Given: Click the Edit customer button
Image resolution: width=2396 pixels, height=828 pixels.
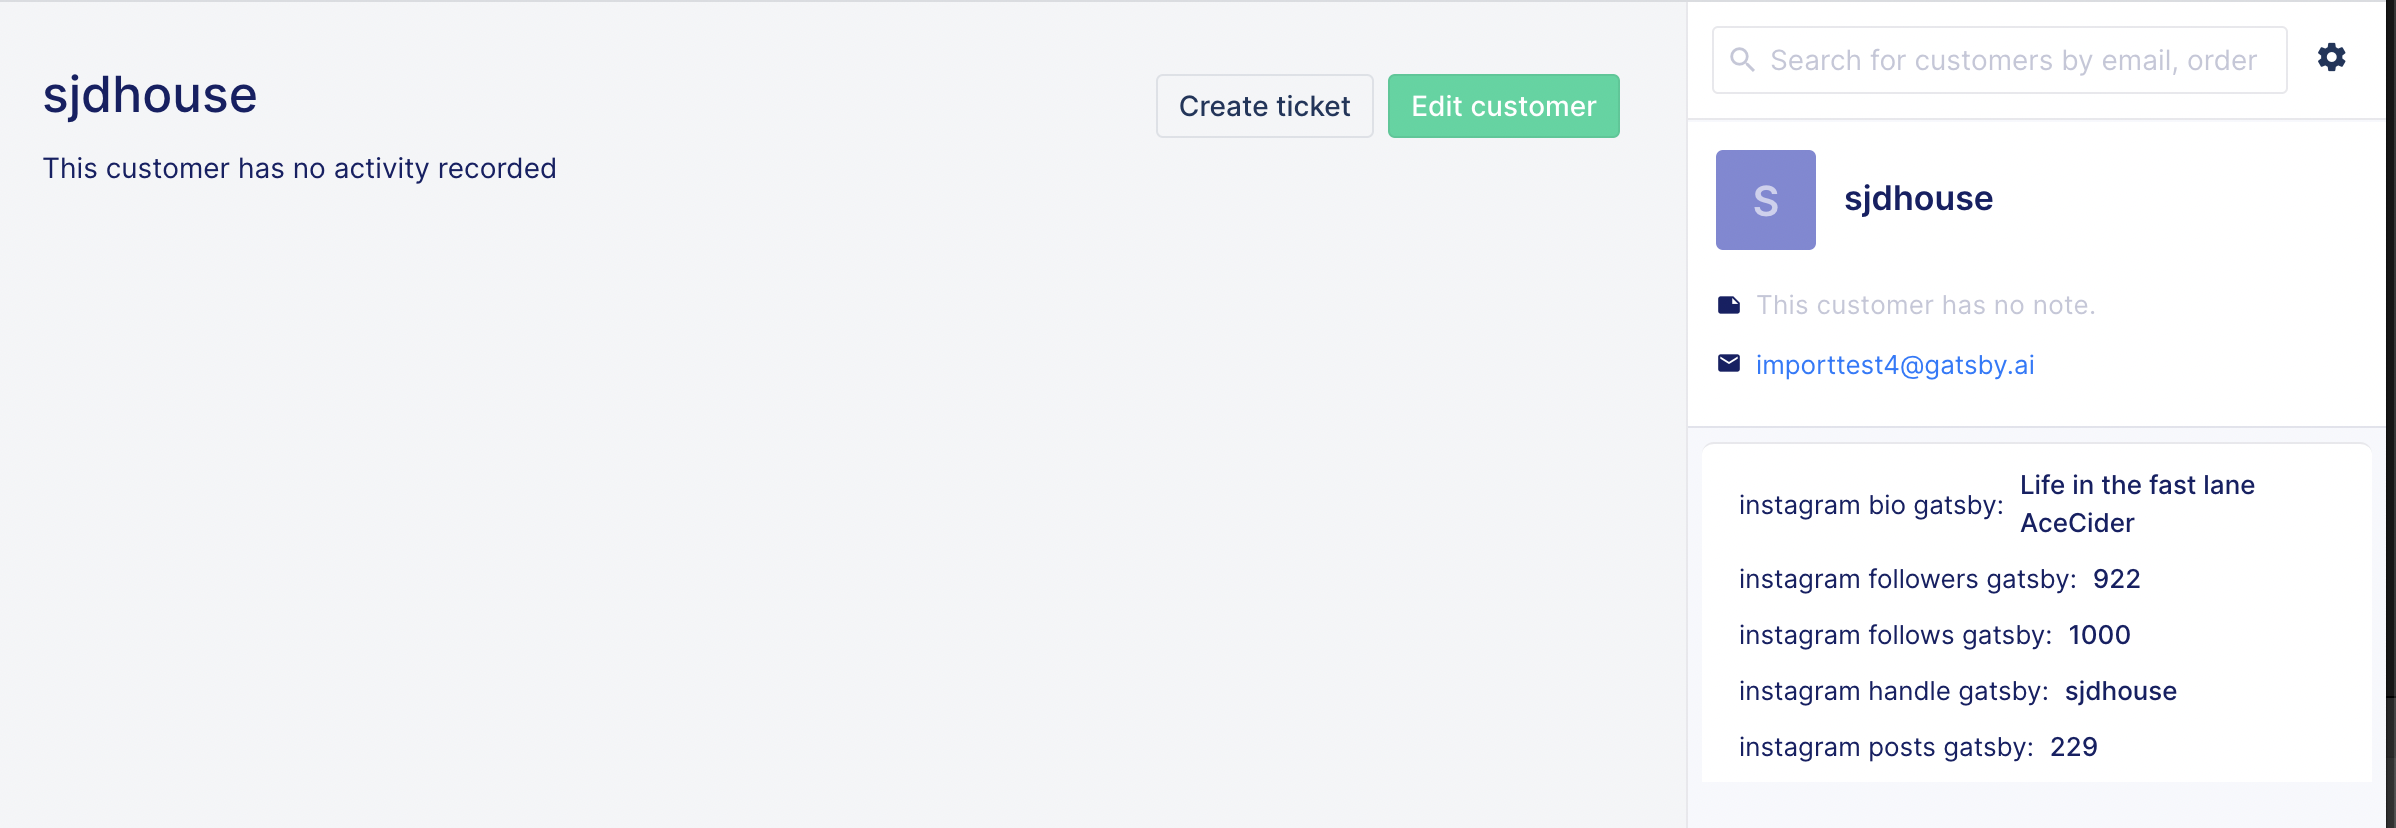Looking at the screenshot, I should pyautogui.click(x=1504, y=106).
